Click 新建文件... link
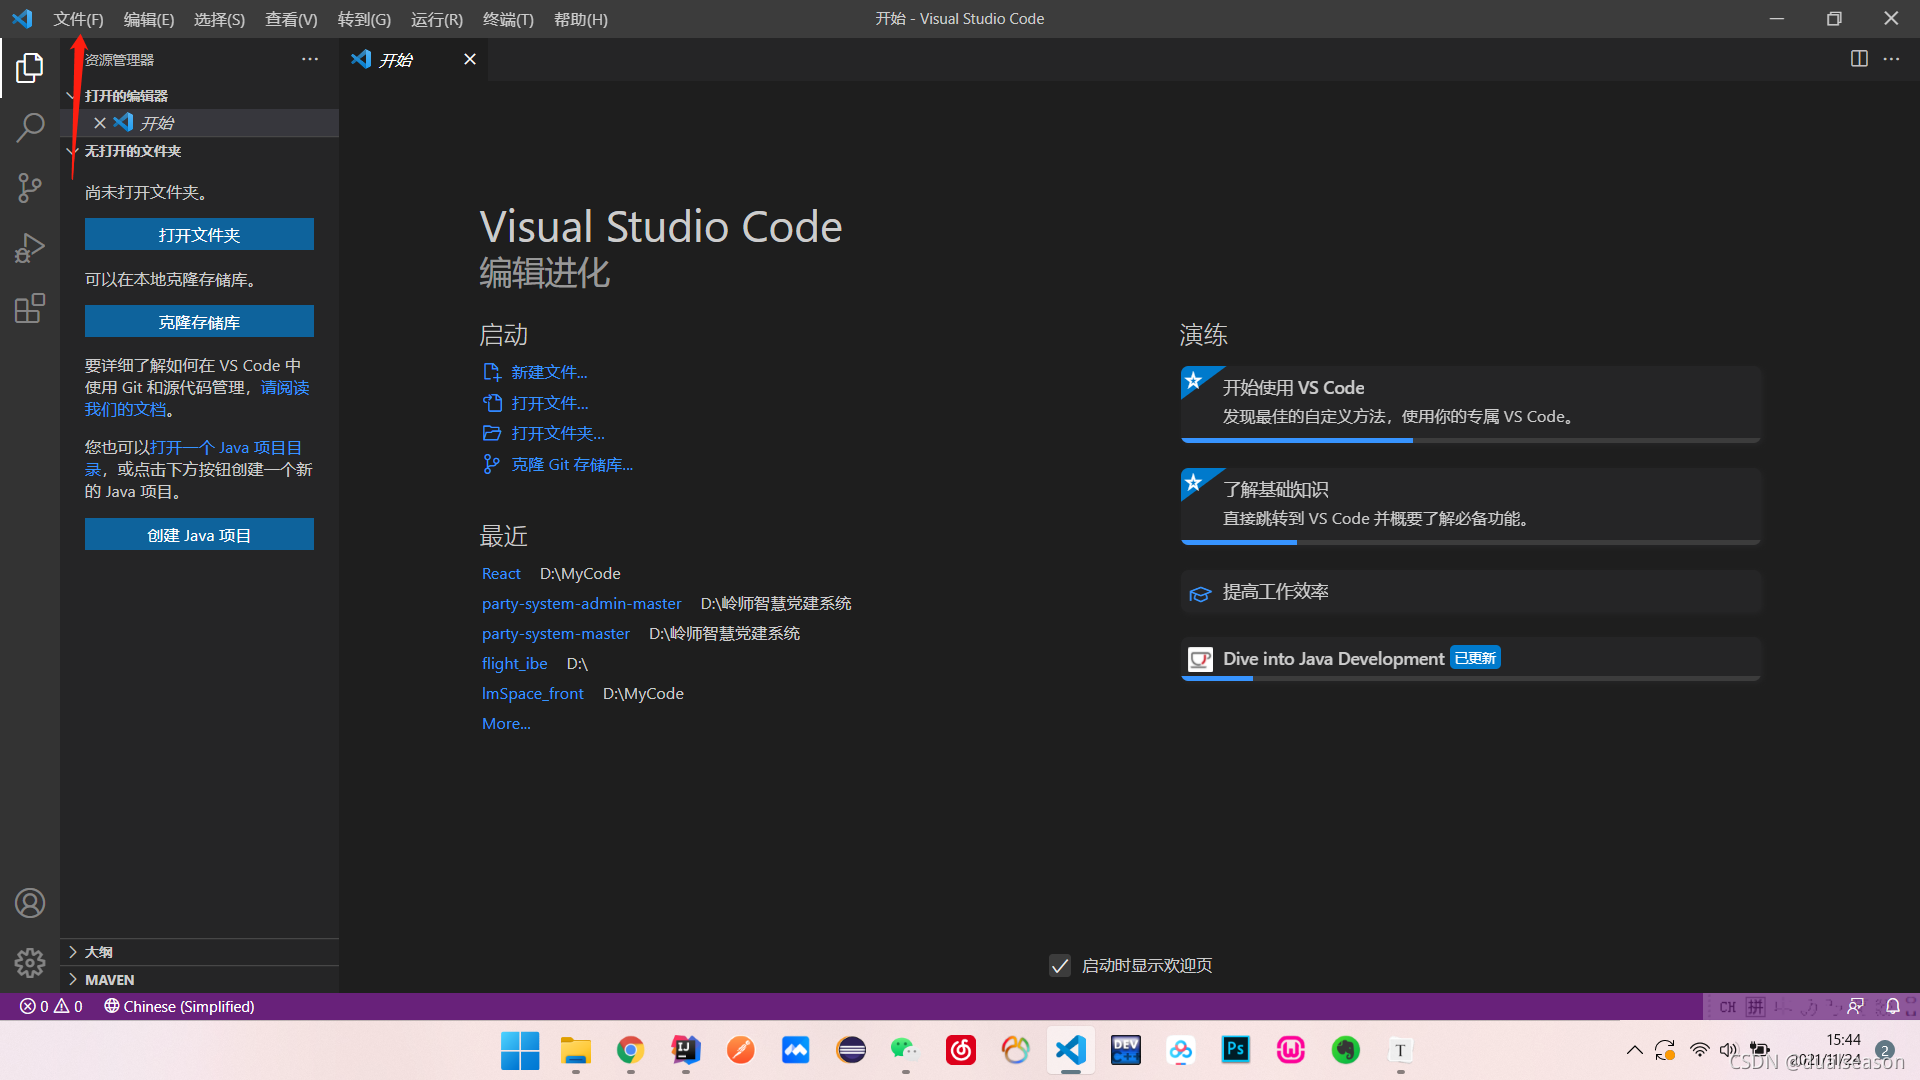 [x=549, y=372]
